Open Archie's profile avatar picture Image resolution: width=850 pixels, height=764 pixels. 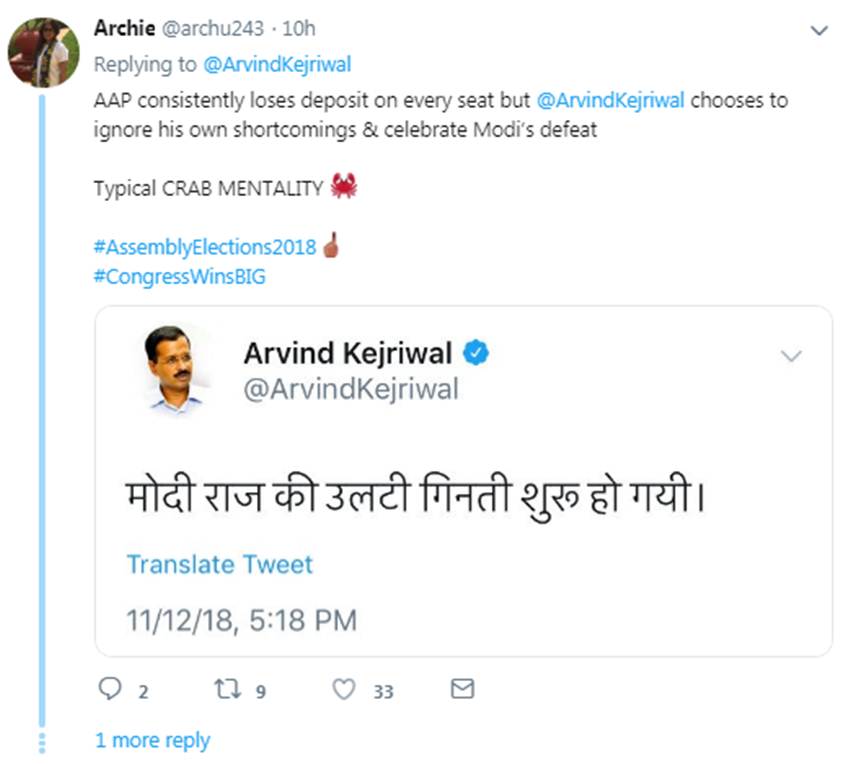43,52
